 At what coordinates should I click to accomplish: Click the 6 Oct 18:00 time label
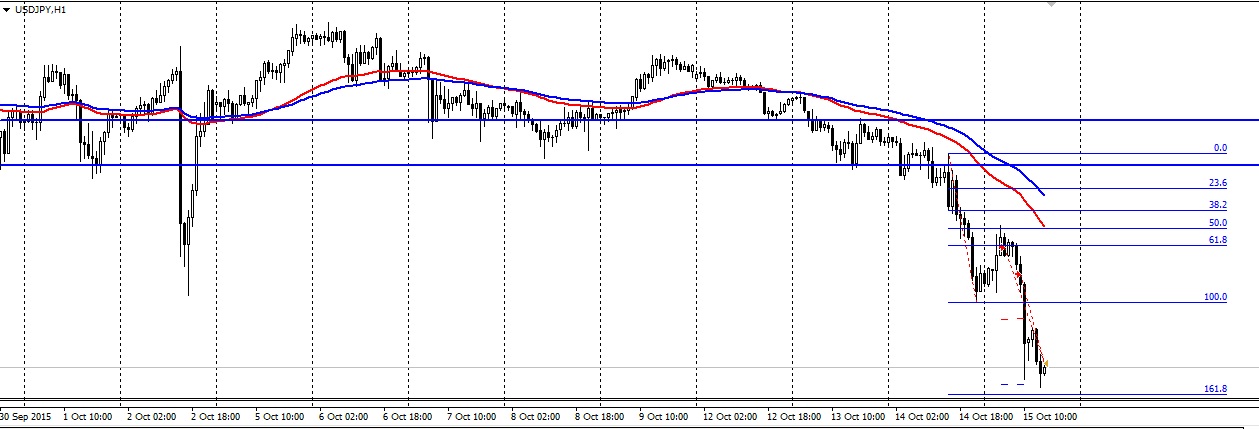click(x=408, y=415)
